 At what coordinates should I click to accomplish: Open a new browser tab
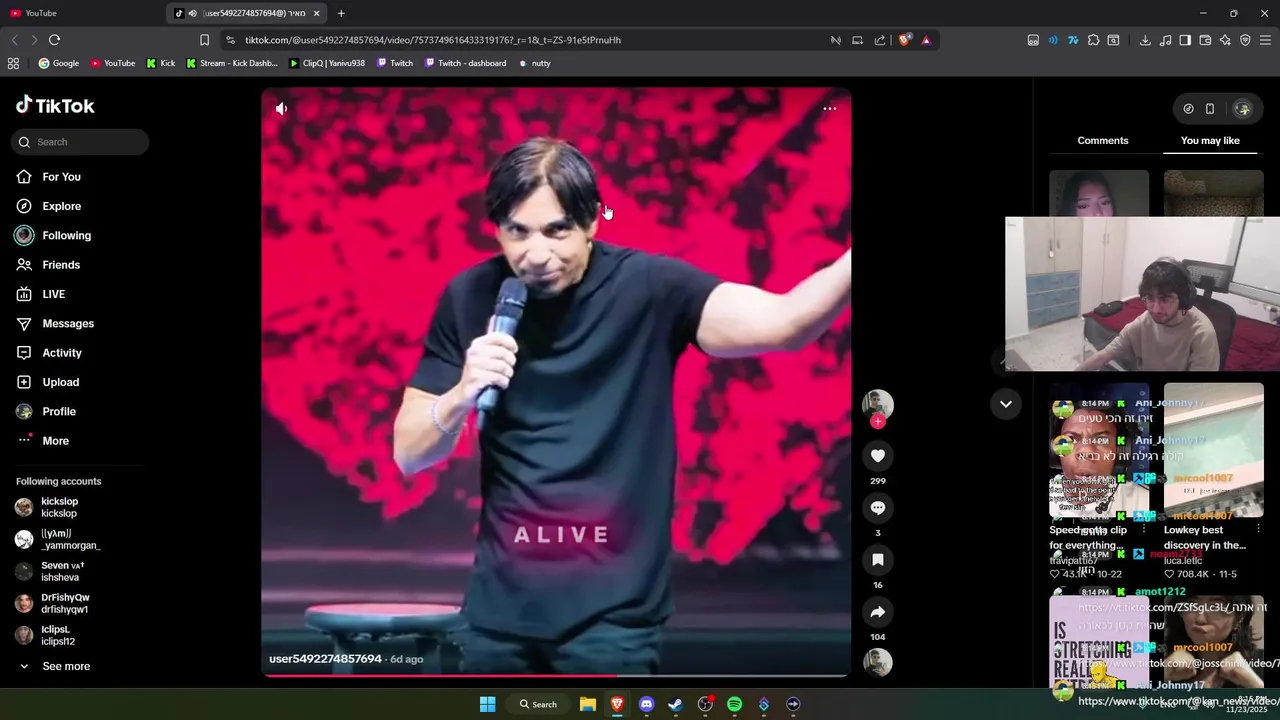341,13
